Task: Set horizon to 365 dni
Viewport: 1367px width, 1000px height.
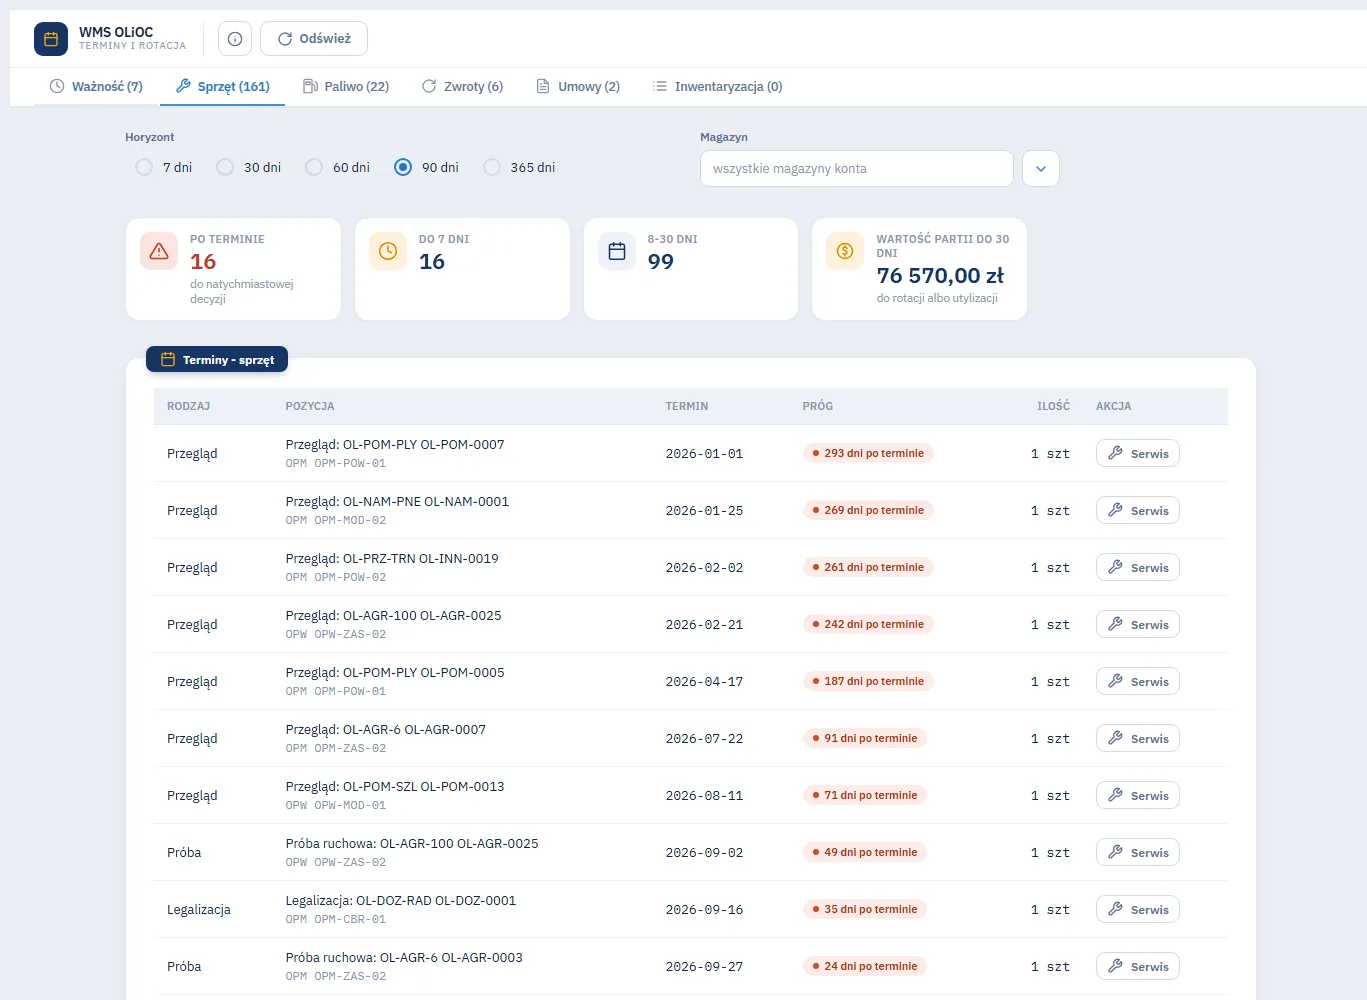Action: pyautogui.click(x=492, y=167)
